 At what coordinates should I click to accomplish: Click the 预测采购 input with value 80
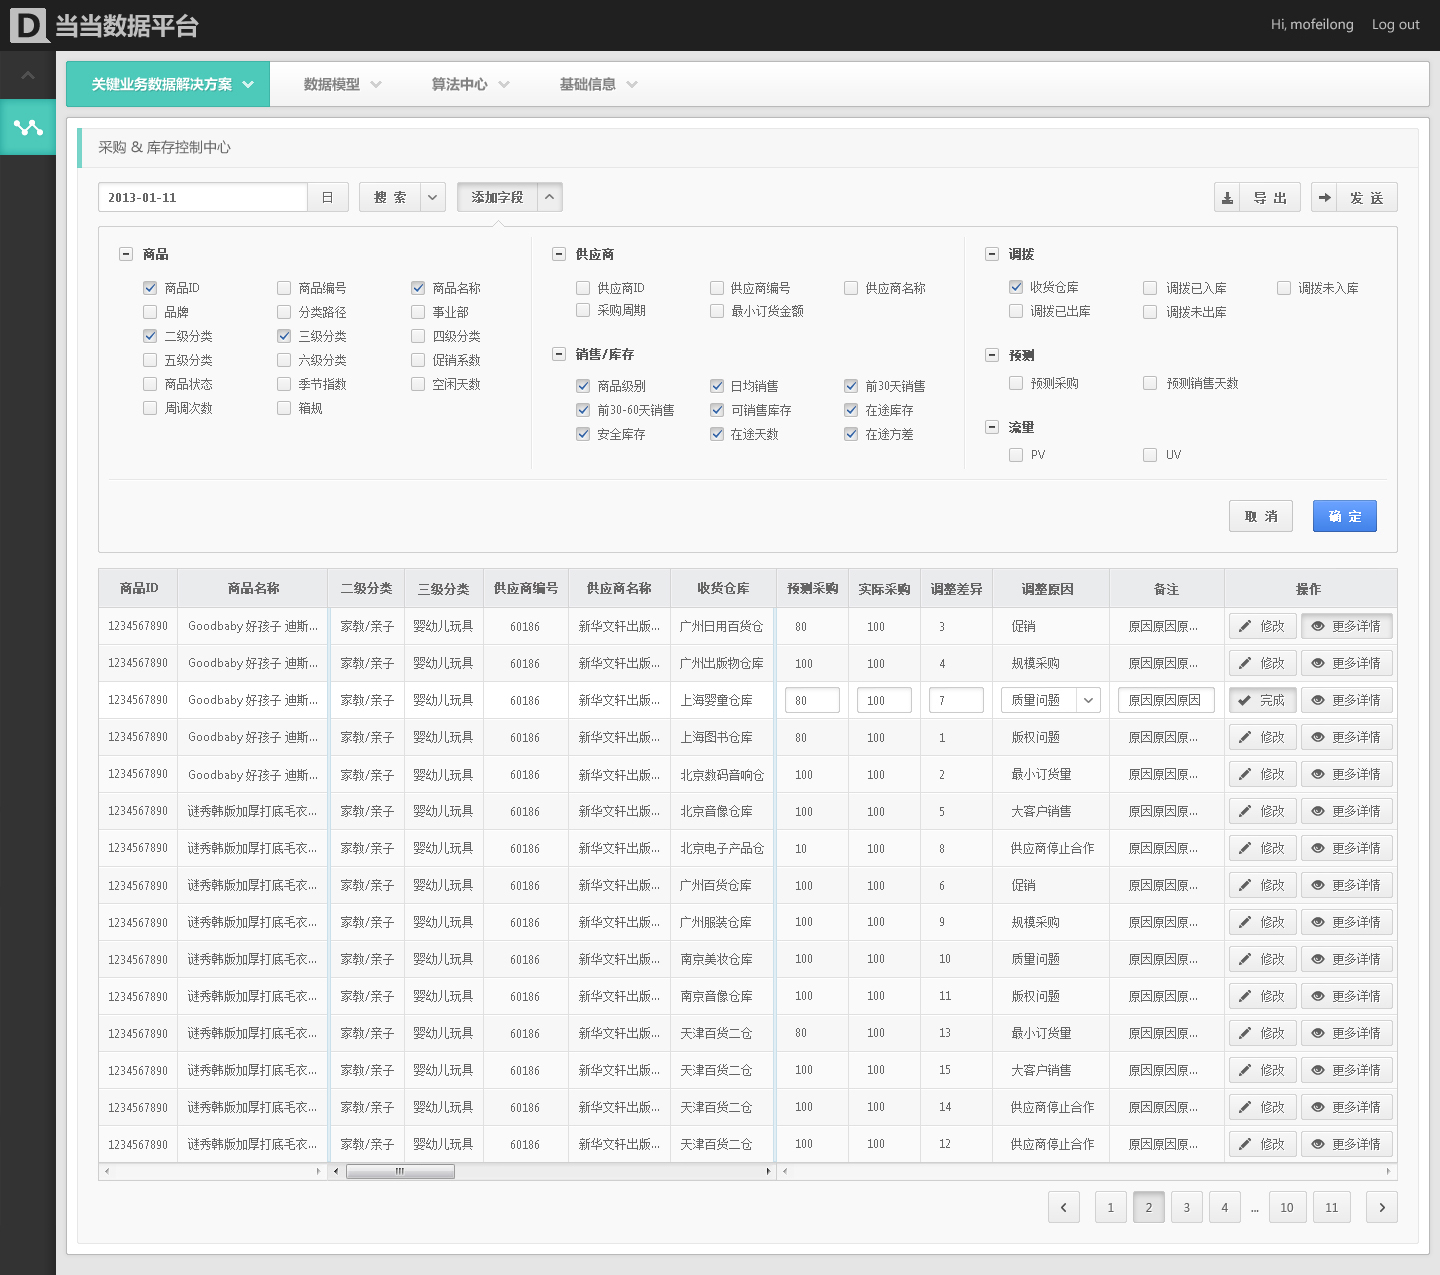pyautogui.click(x=812, y=700)
